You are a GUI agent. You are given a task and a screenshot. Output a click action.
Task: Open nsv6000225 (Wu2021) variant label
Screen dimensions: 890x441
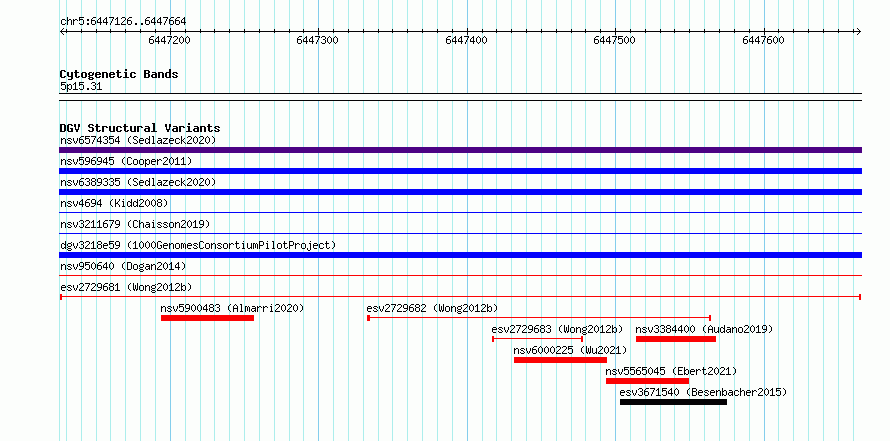click(x=570, y=350)
